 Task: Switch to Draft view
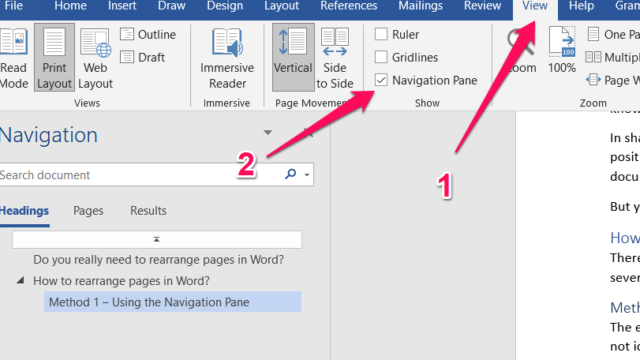tap(143, 57)
